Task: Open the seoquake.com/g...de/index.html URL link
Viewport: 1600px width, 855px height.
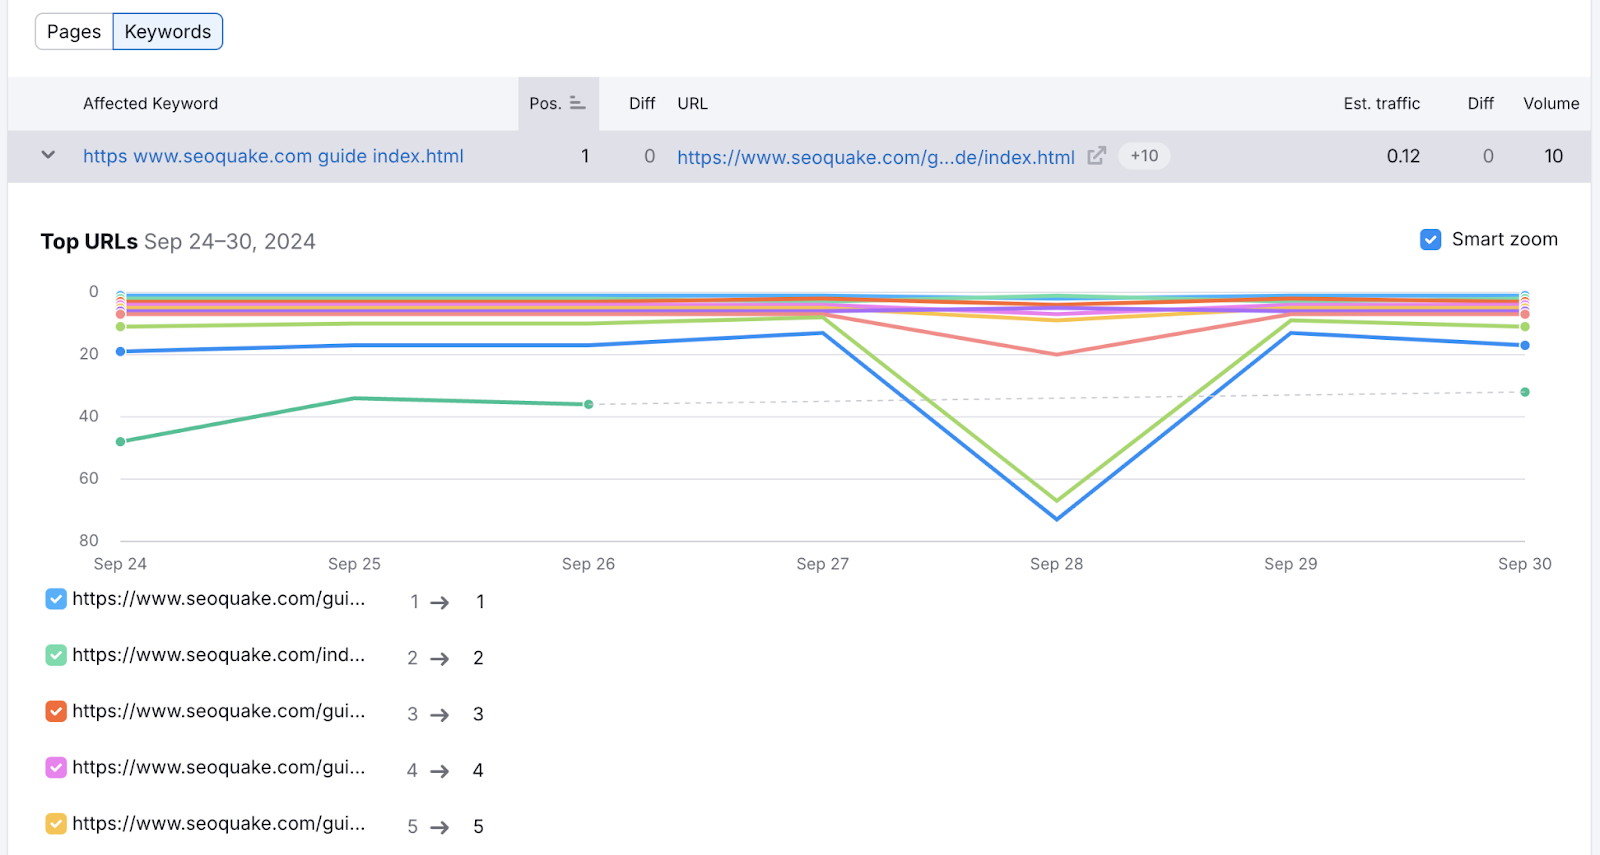Action: (x=875, y=157)
